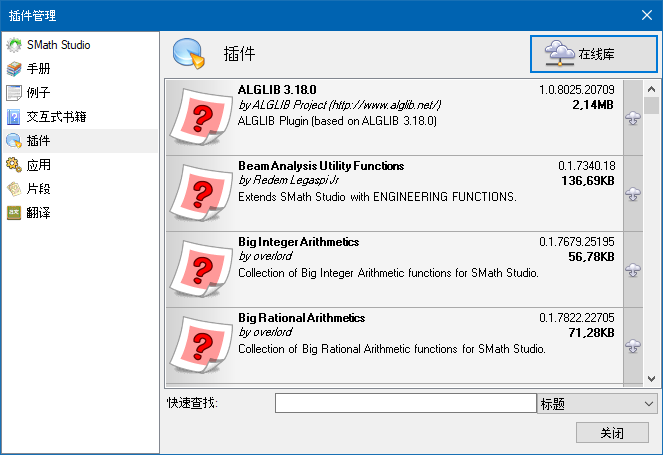Open the 标题 search filter dropdown
663x455 pixels.
coord(597,404)
